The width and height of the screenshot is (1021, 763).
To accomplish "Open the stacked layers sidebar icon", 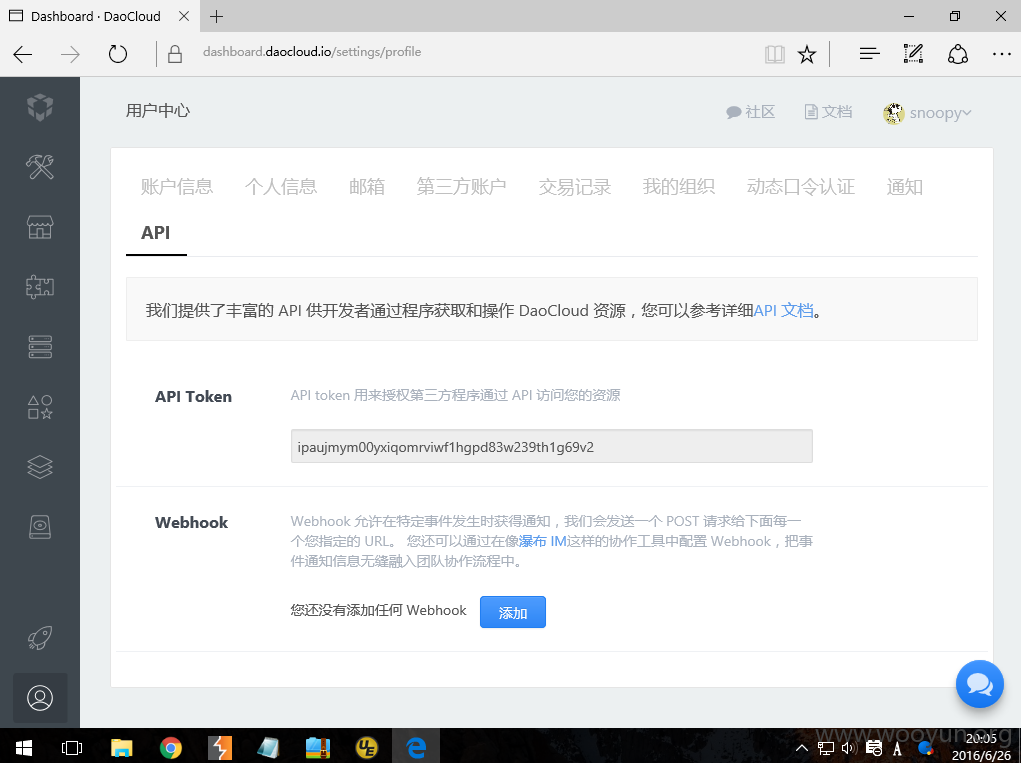I will 40,467.
